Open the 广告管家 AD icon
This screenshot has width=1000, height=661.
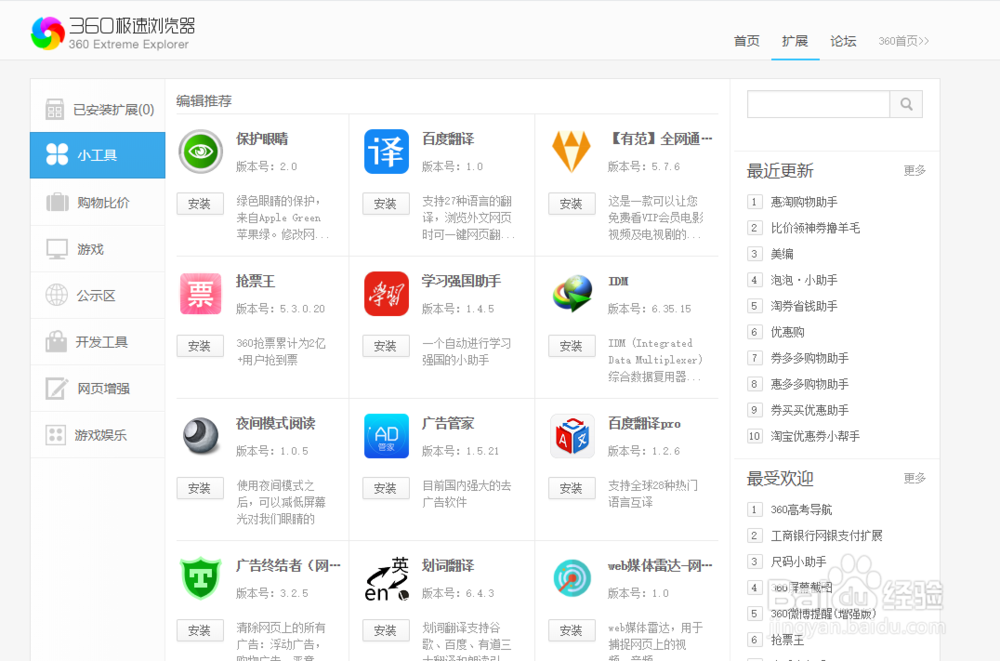click(x=386, y=436)
